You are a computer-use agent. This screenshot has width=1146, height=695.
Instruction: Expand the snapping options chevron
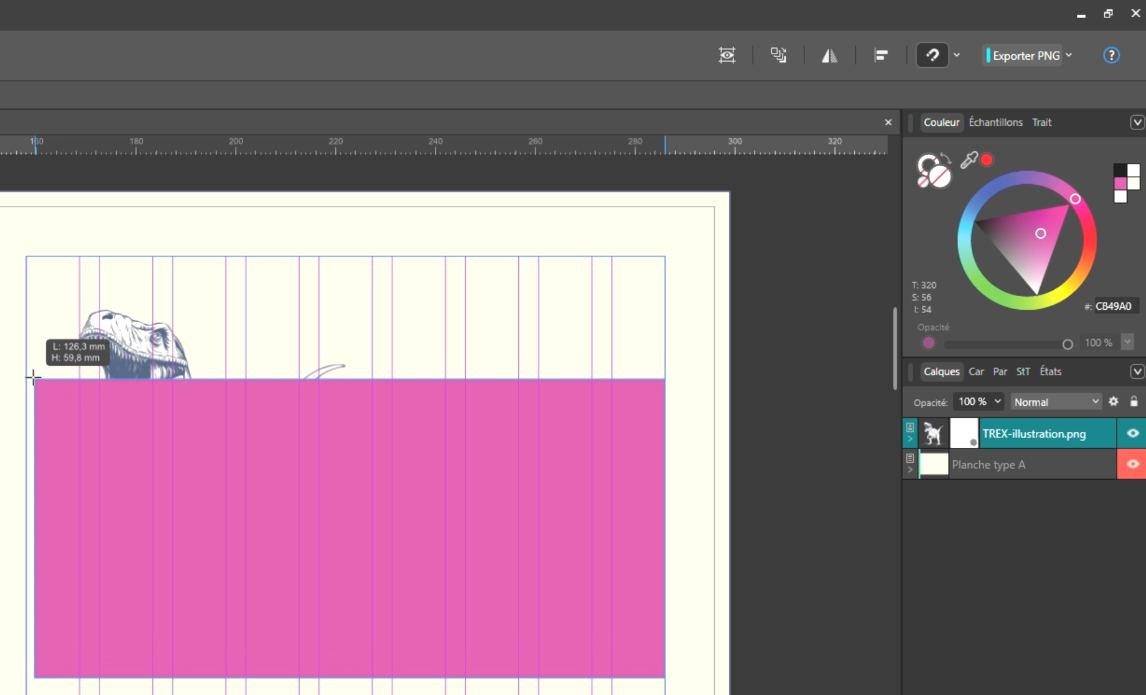[x=957, y=56]
